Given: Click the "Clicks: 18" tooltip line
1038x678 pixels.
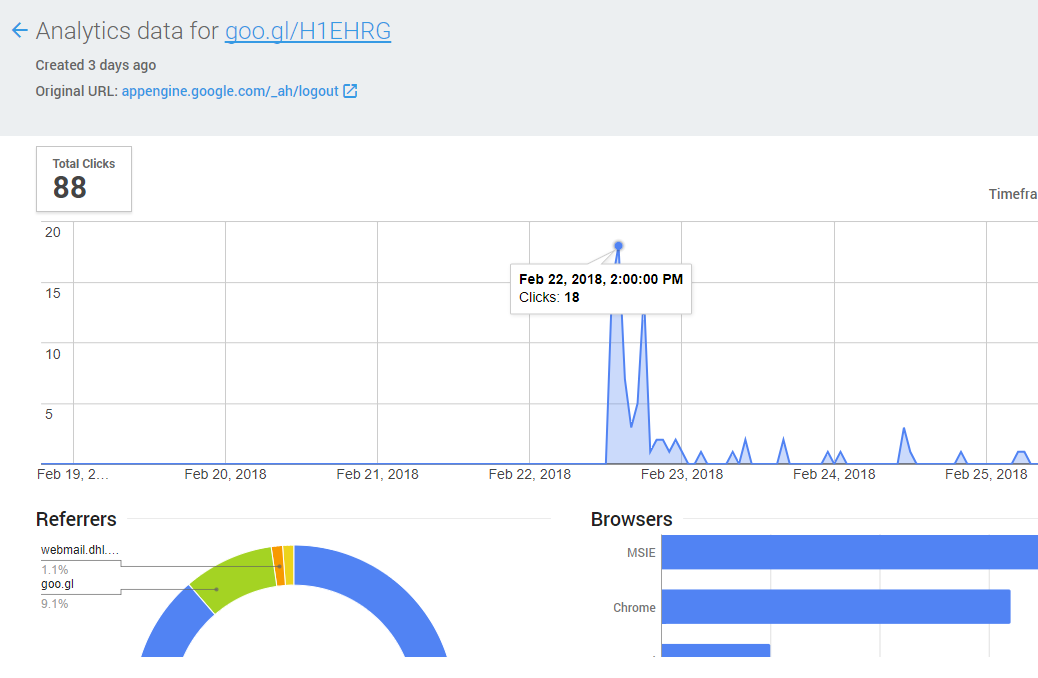Looking at the screenshot, I should coord(549,297).
